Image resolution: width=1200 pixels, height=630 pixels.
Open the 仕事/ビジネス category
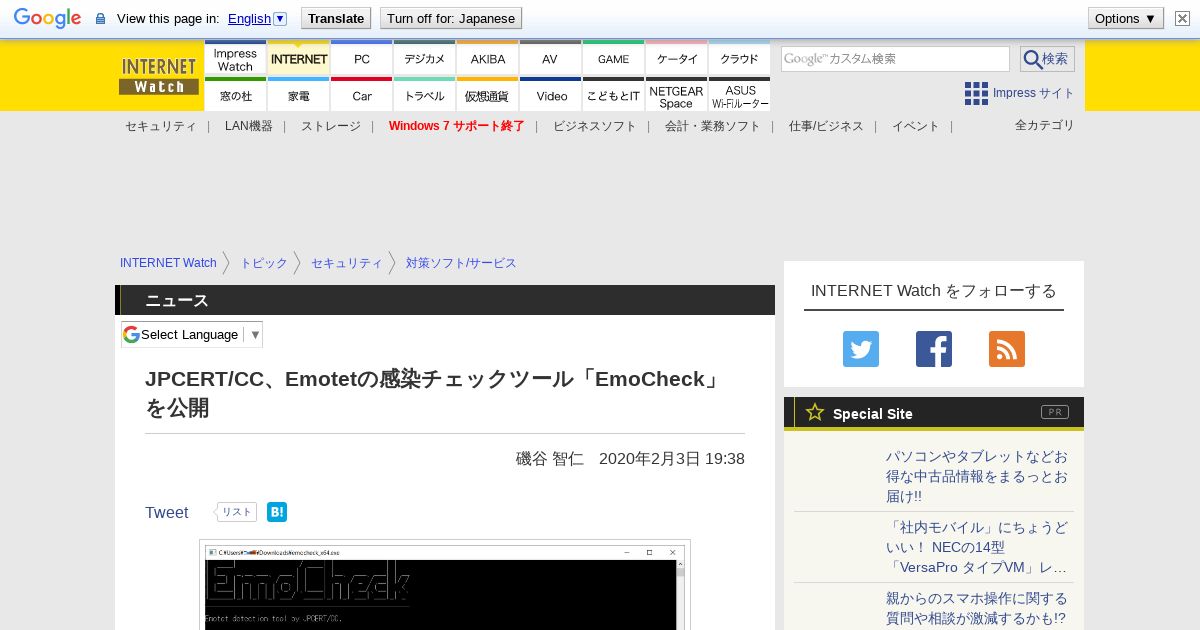coord(826,126)
